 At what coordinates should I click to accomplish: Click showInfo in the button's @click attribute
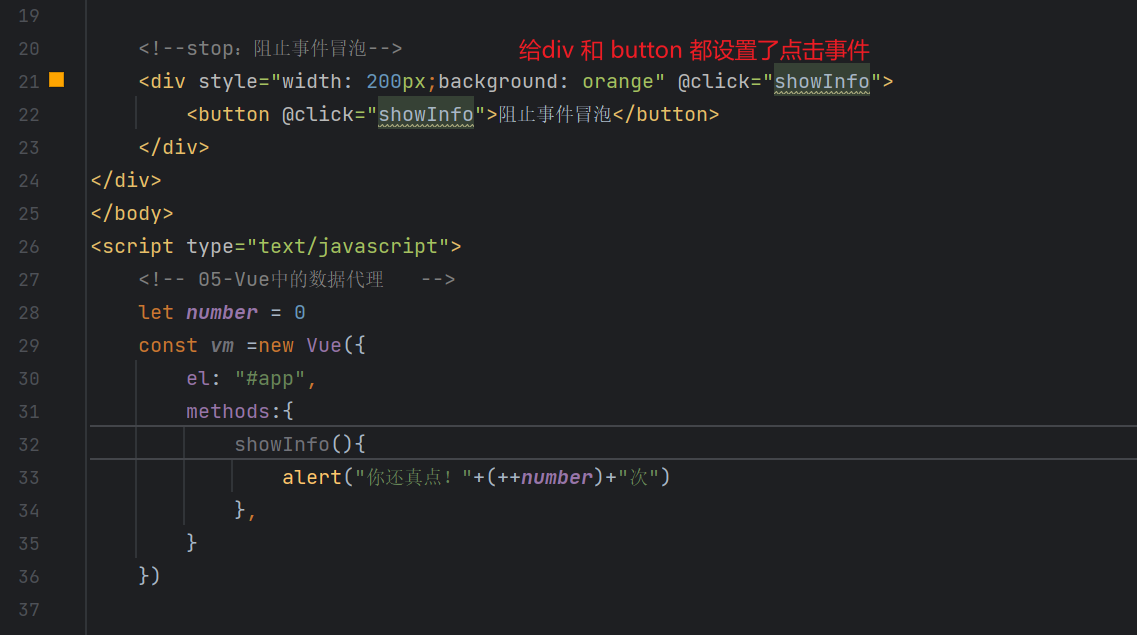425,114
